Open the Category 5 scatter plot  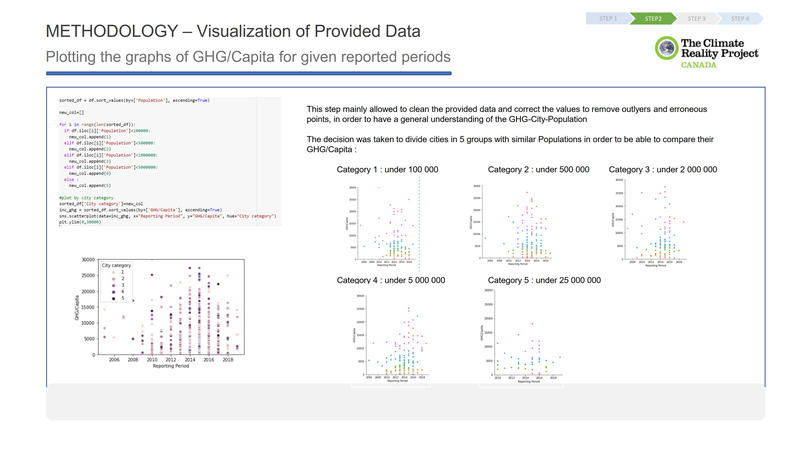click(522, 336)
